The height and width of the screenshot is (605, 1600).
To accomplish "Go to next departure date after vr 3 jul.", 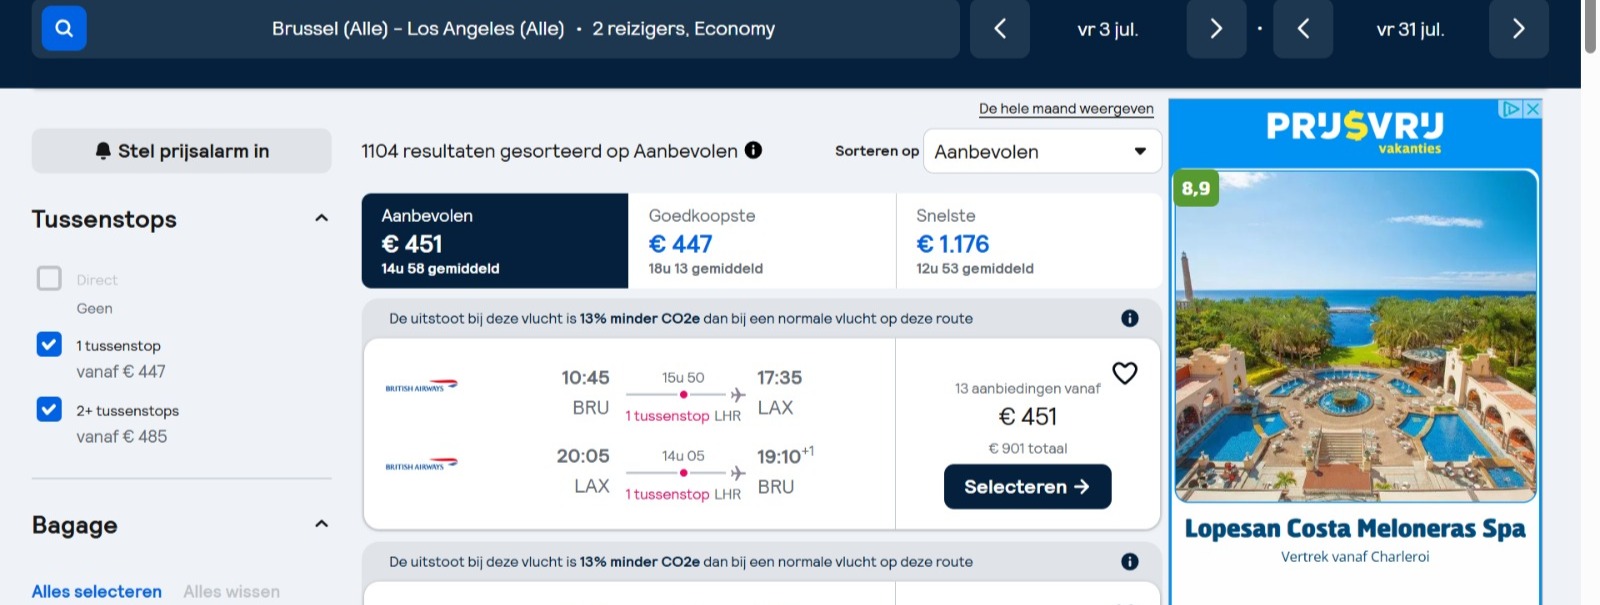I will click(x=1216, y=29).
